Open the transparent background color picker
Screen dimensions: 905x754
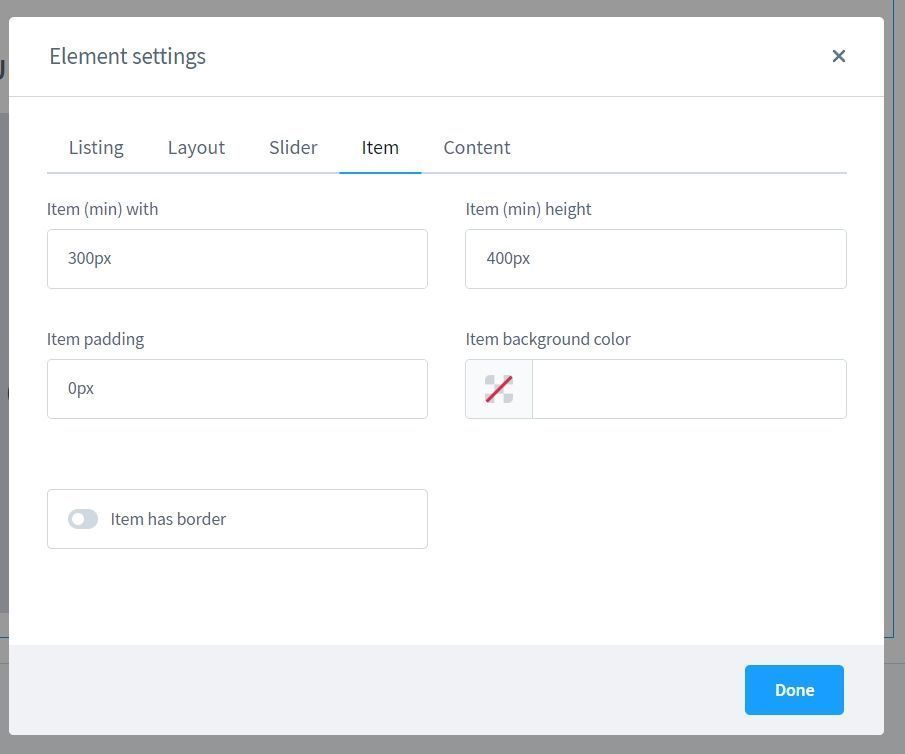tap(499, 389)
